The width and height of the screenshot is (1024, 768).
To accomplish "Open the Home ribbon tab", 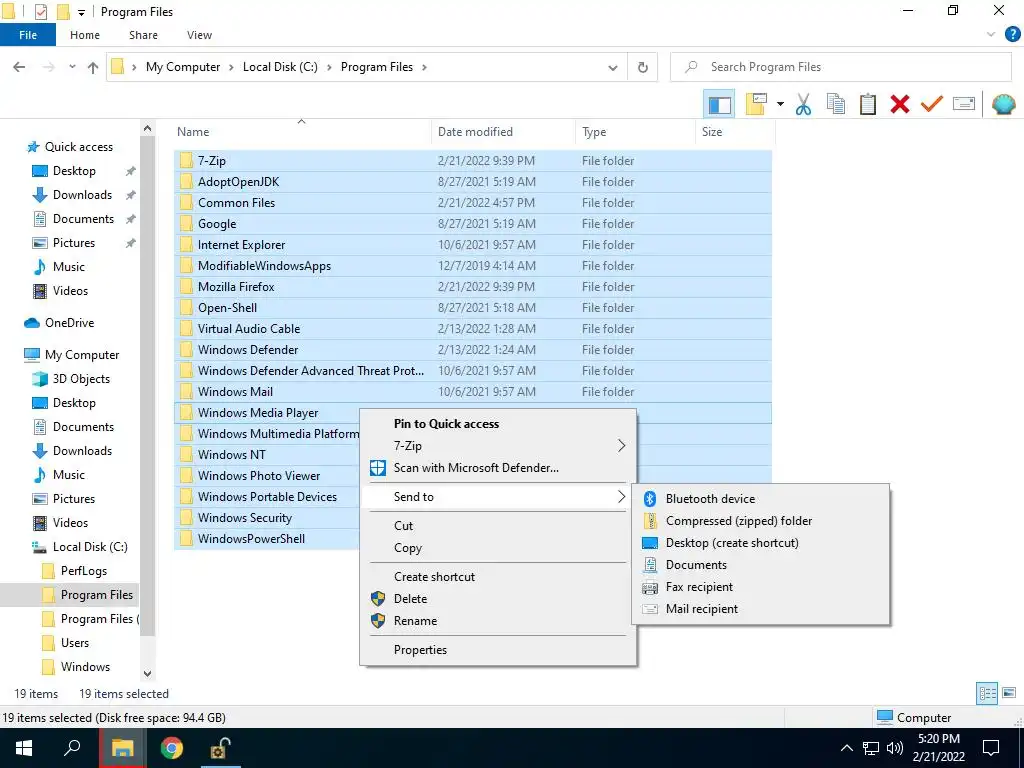I will tap(85, 35).
